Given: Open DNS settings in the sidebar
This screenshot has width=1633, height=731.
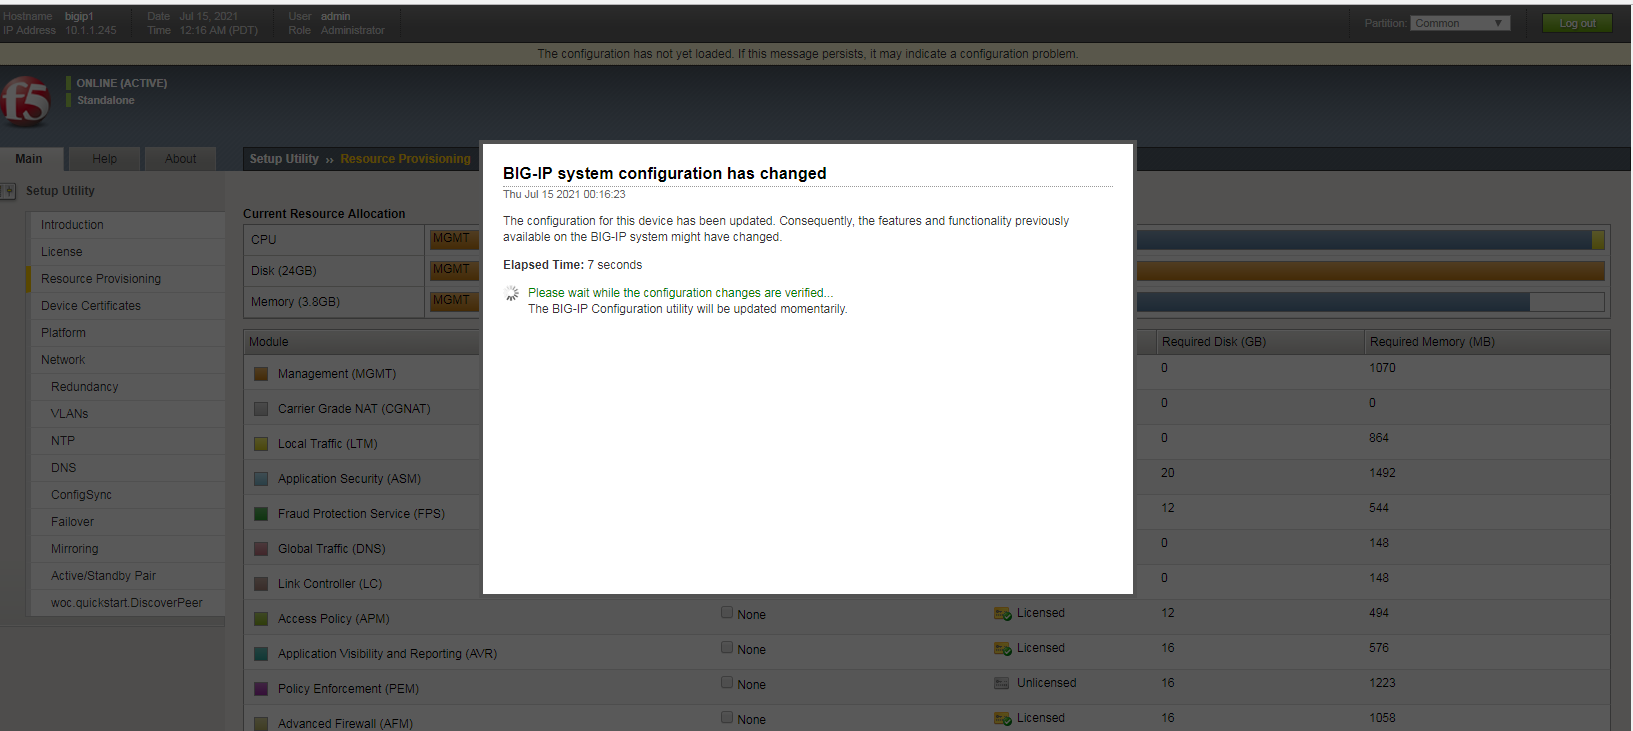Looking at the screenshot, I should point(127,468).
